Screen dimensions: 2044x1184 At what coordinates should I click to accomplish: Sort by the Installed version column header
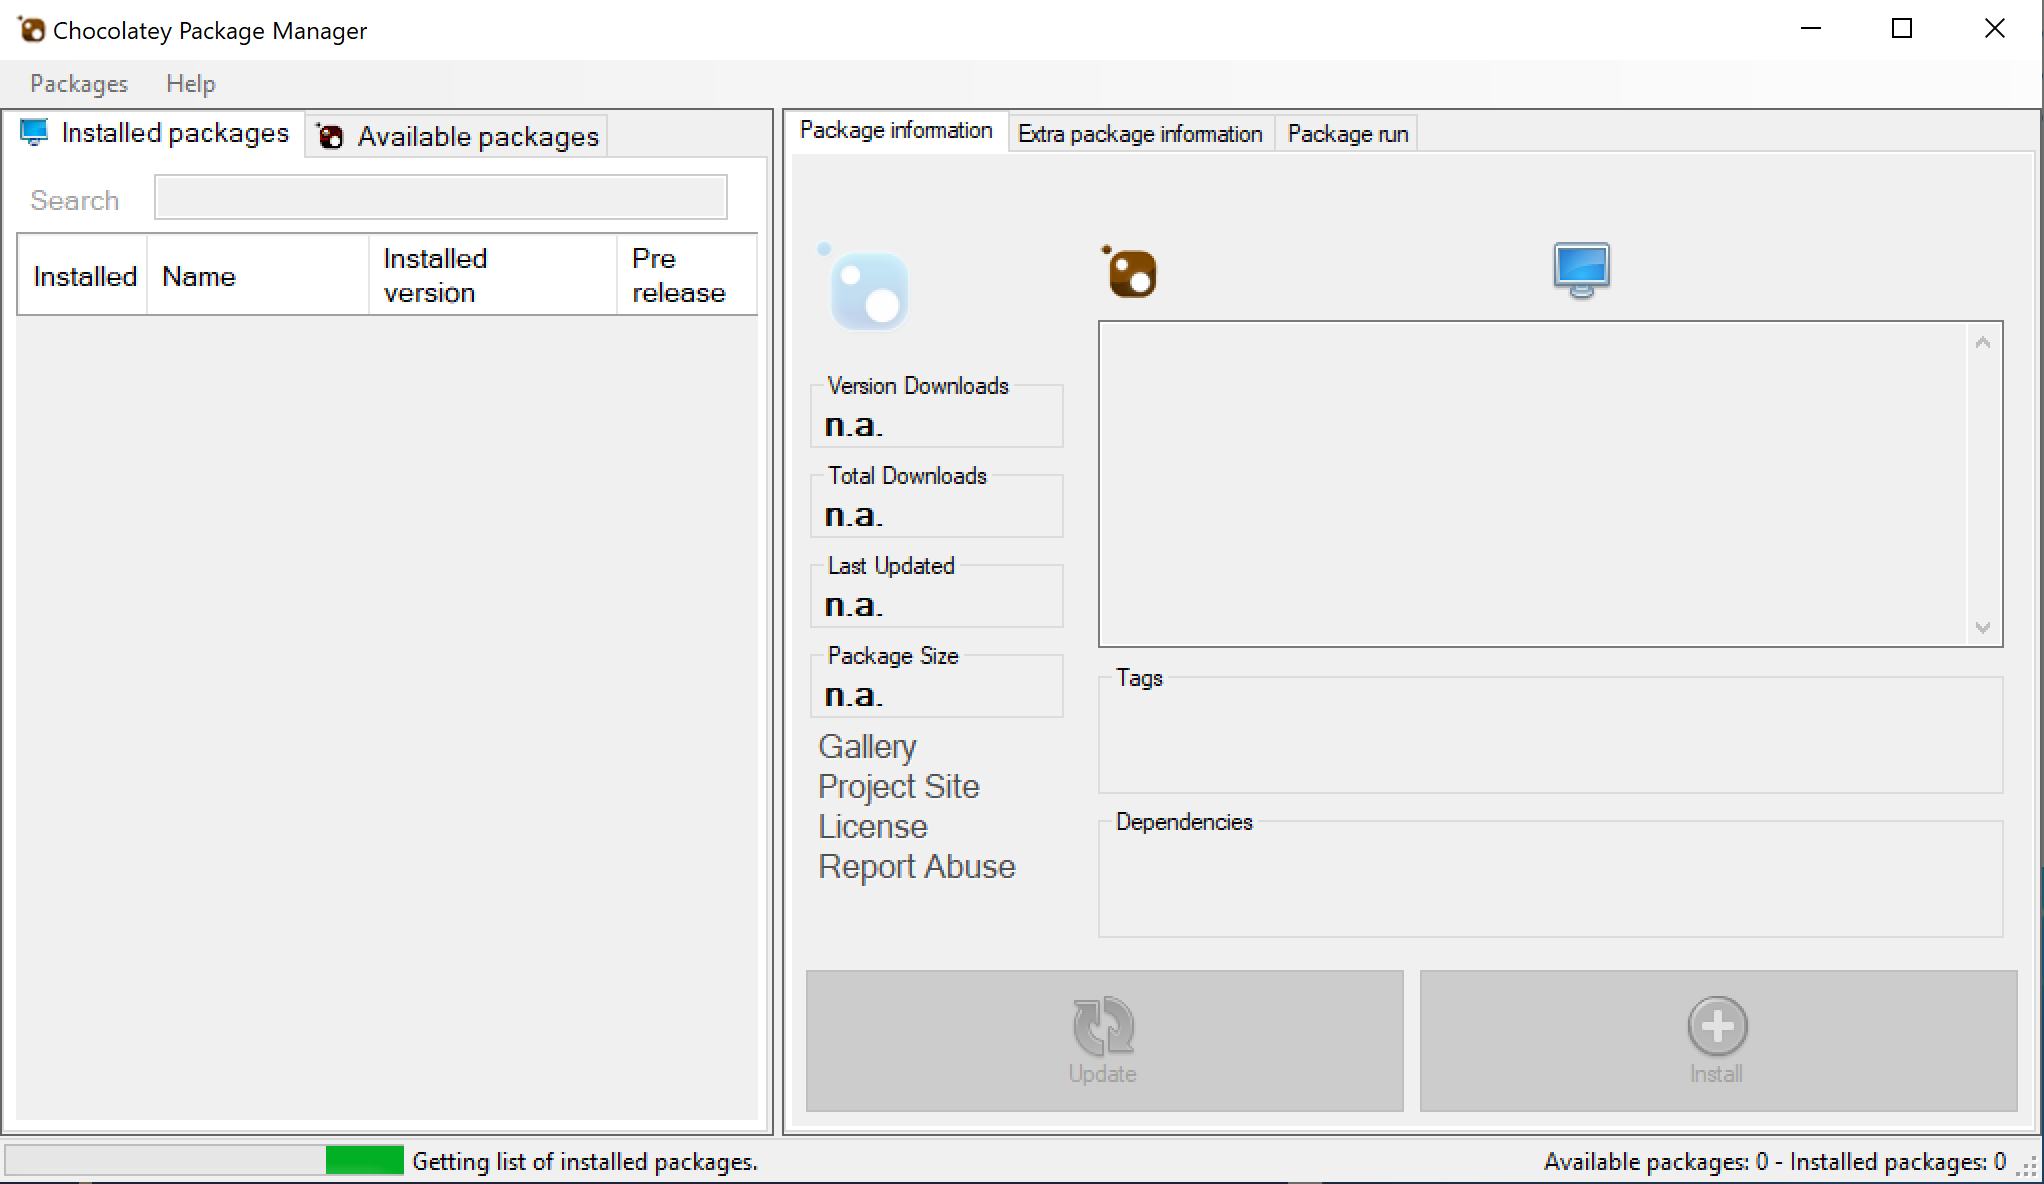tap(493, 275)
